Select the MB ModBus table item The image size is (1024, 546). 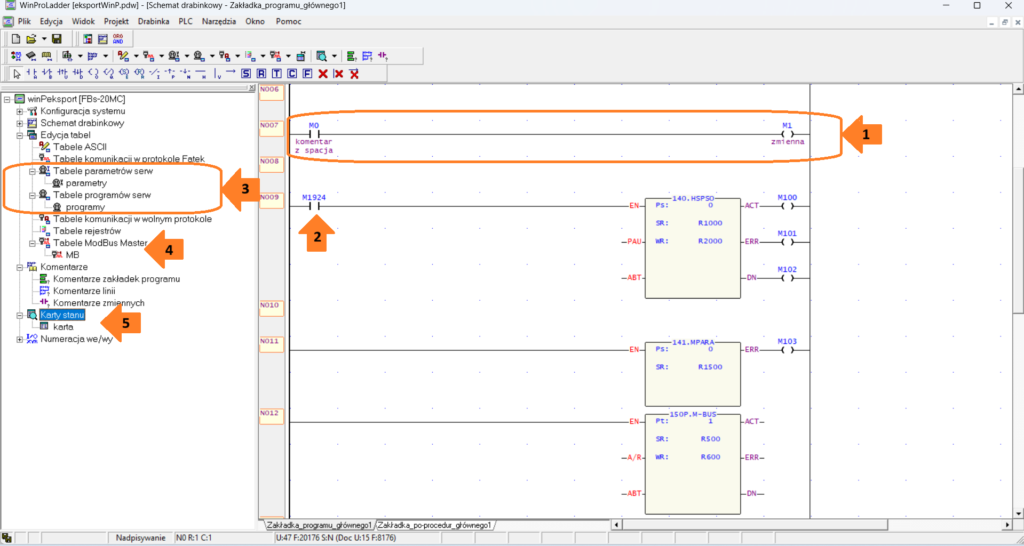(x=72, y=255)
